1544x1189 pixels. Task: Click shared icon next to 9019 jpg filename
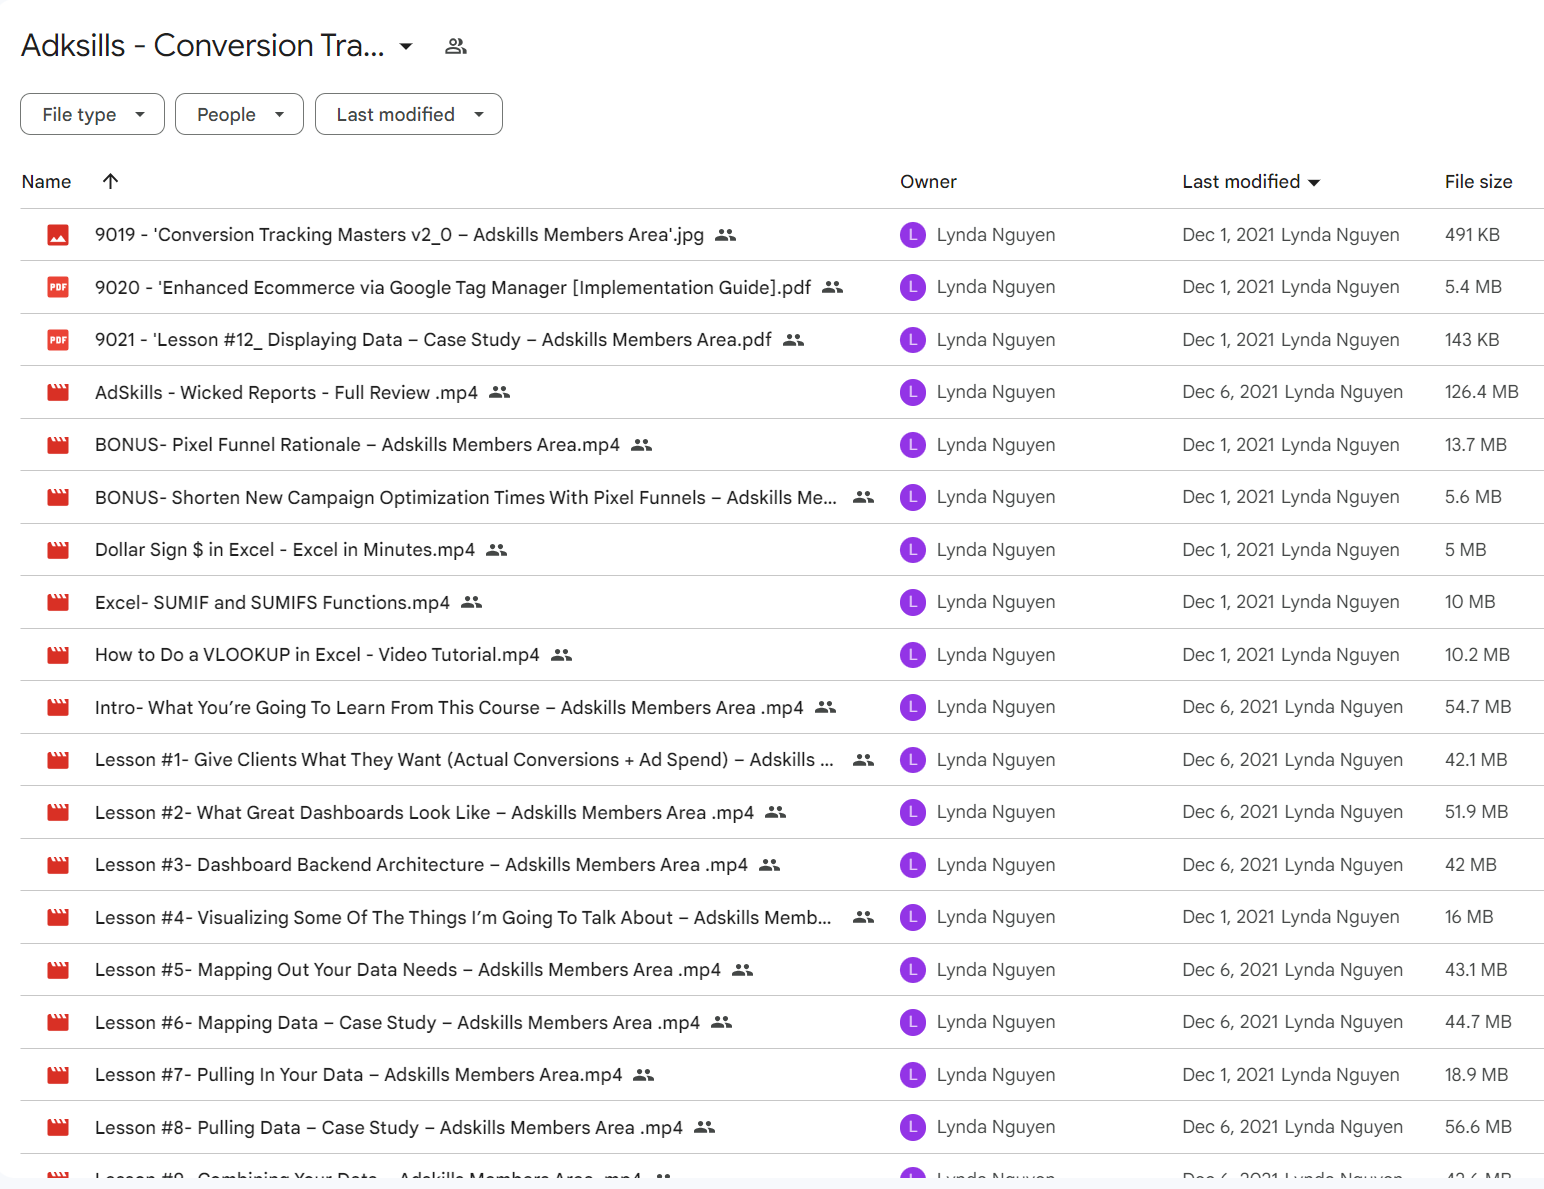click(x=726, y=235)
